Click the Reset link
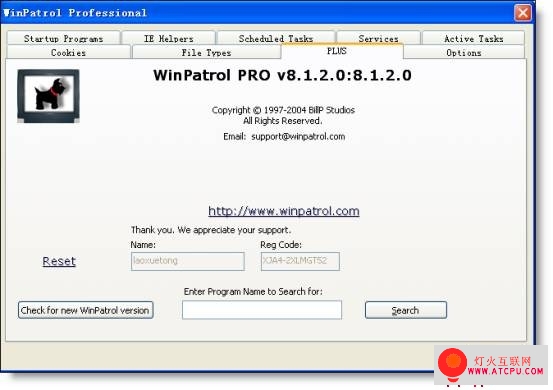Viewport: 553px width, 390px height. point(59,261)
